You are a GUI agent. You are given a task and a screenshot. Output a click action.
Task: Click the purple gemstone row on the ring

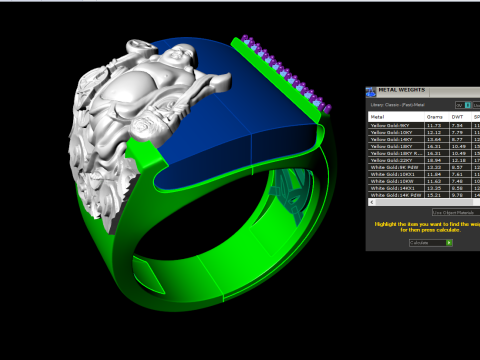pos(286,74)
